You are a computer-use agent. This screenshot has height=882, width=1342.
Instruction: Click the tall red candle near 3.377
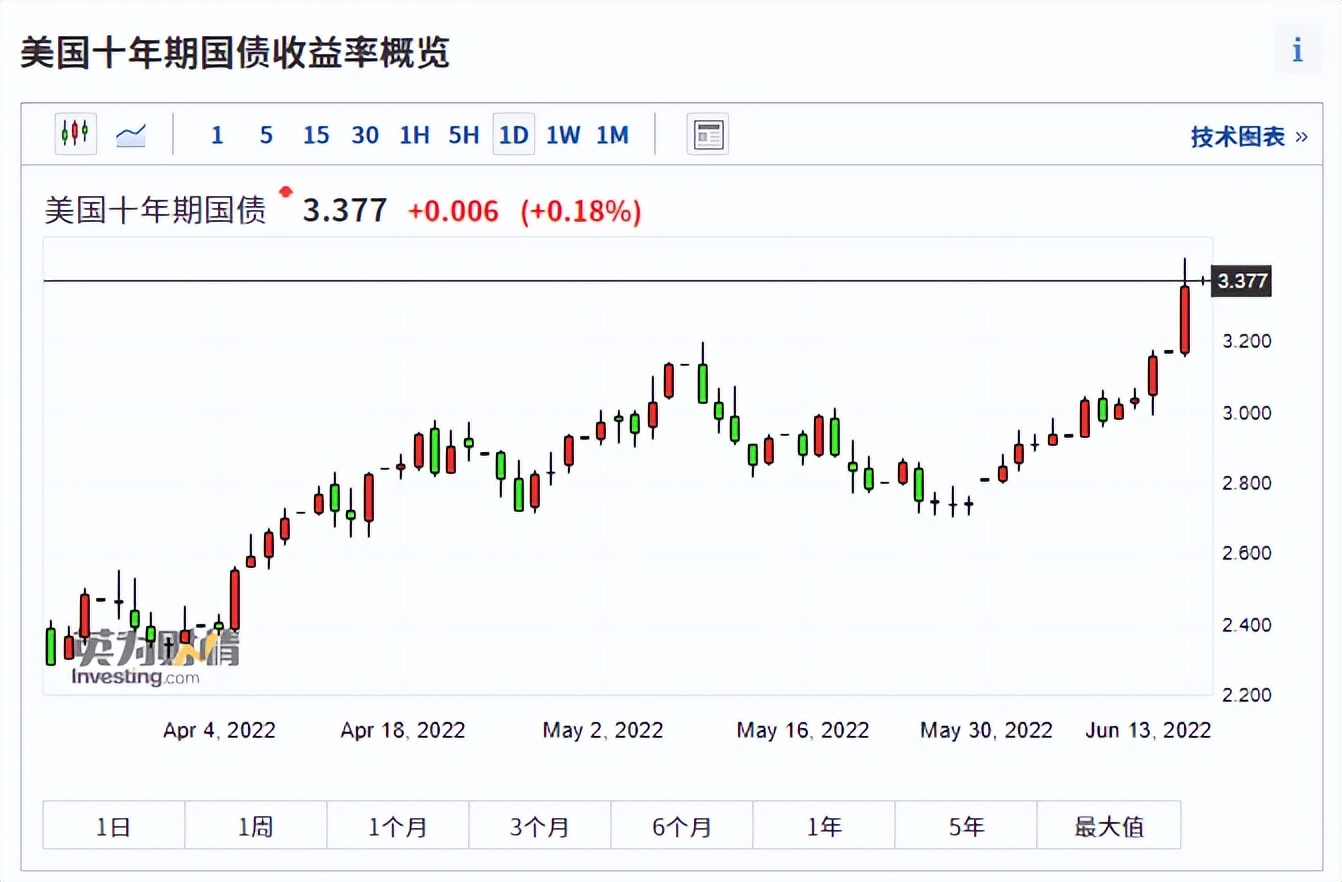pyautogui.click(x=1185, y=320)
